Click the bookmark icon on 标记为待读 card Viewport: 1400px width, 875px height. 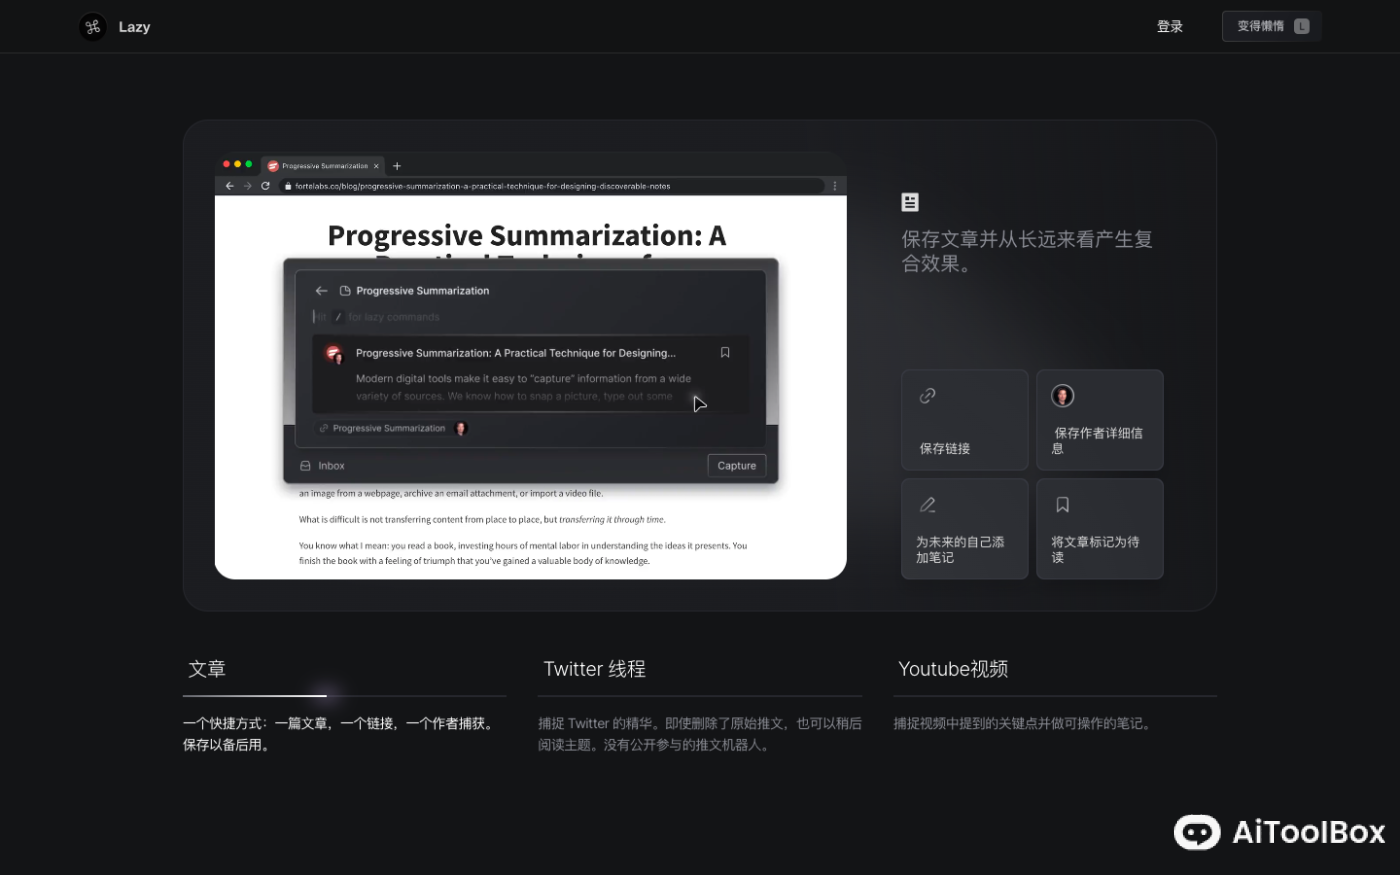pyautogui.click(x=1062, y=504)
